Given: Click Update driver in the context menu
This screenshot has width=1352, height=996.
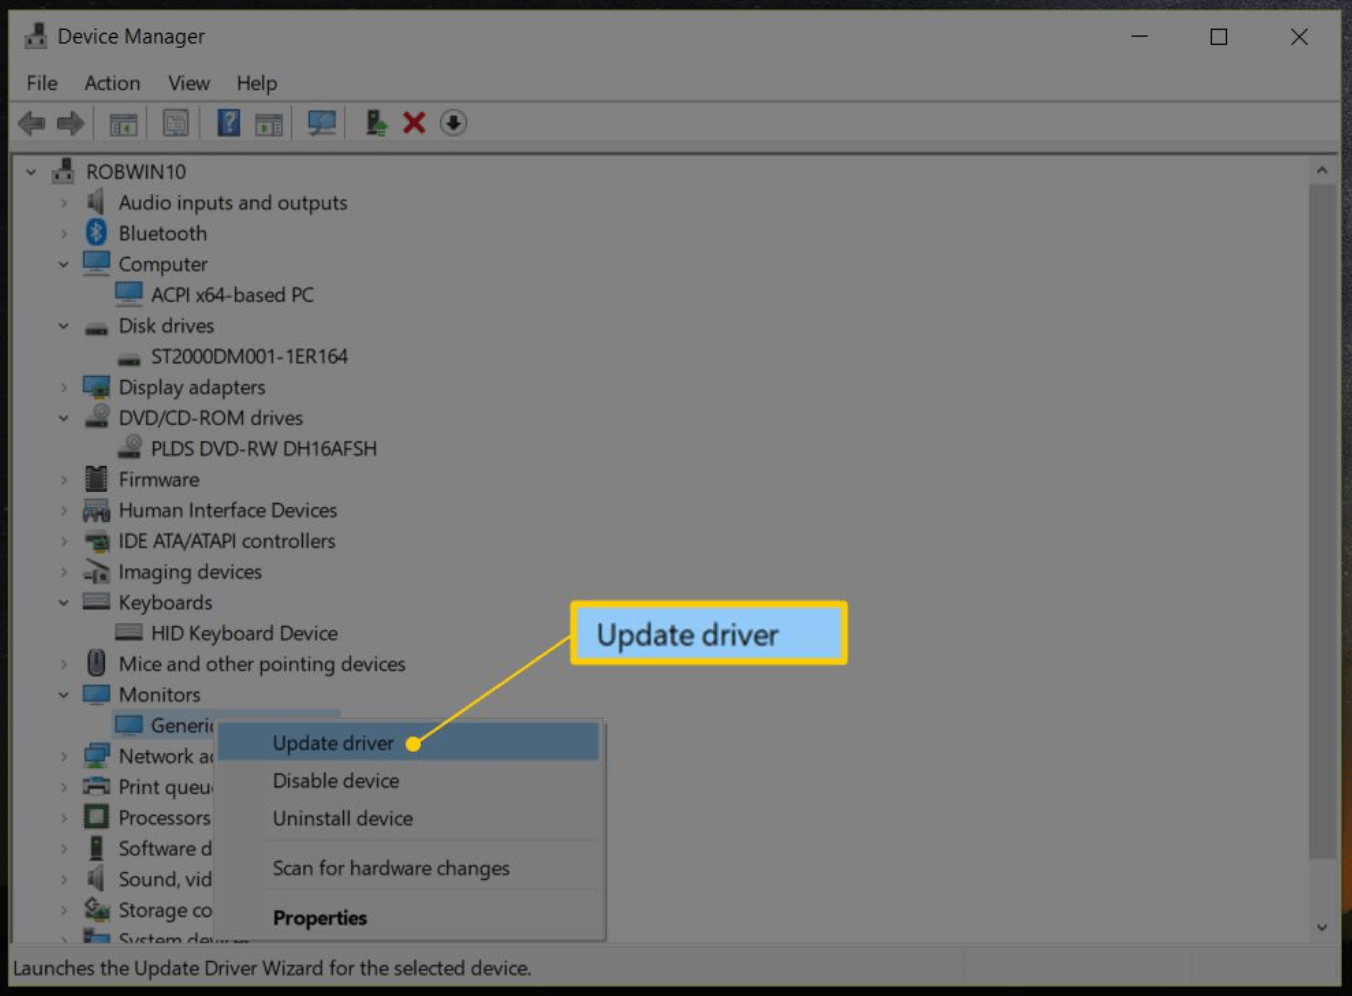Looking at the screenshot, I should pos(333,742).
